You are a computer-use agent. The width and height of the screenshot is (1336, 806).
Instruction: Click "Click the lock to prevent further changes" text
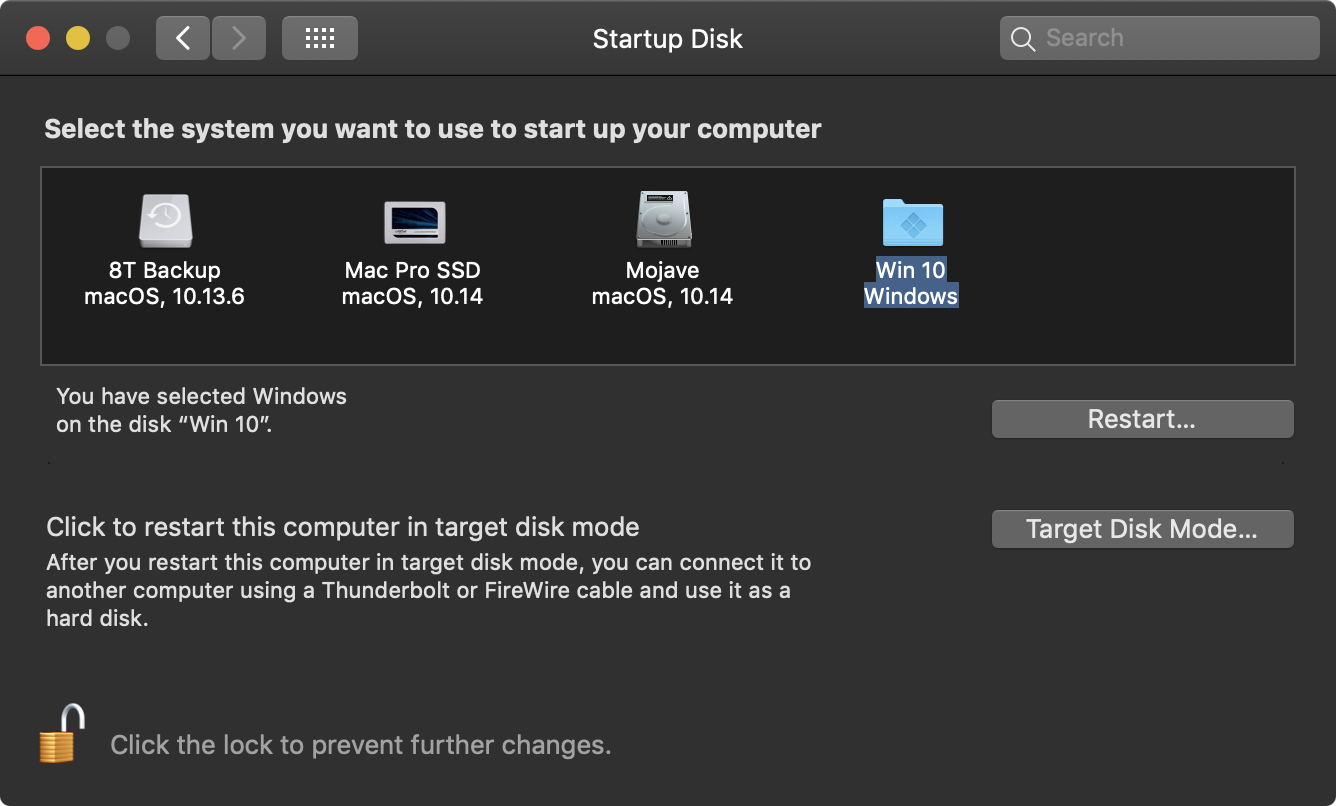pos(360,745)
